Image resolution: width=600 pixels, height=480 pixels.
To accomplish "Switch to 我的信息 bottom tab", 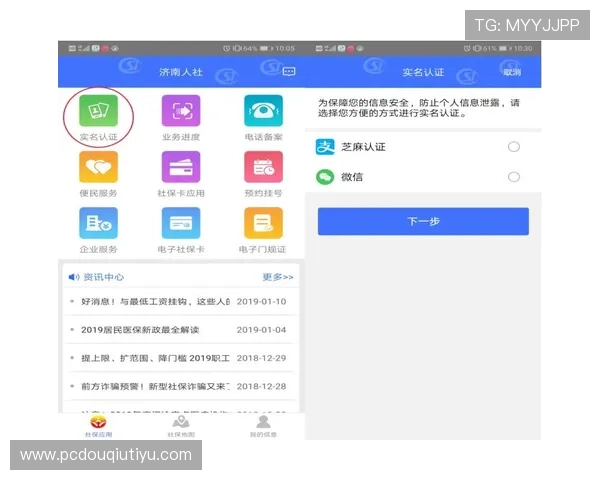I will coord(263,426).
